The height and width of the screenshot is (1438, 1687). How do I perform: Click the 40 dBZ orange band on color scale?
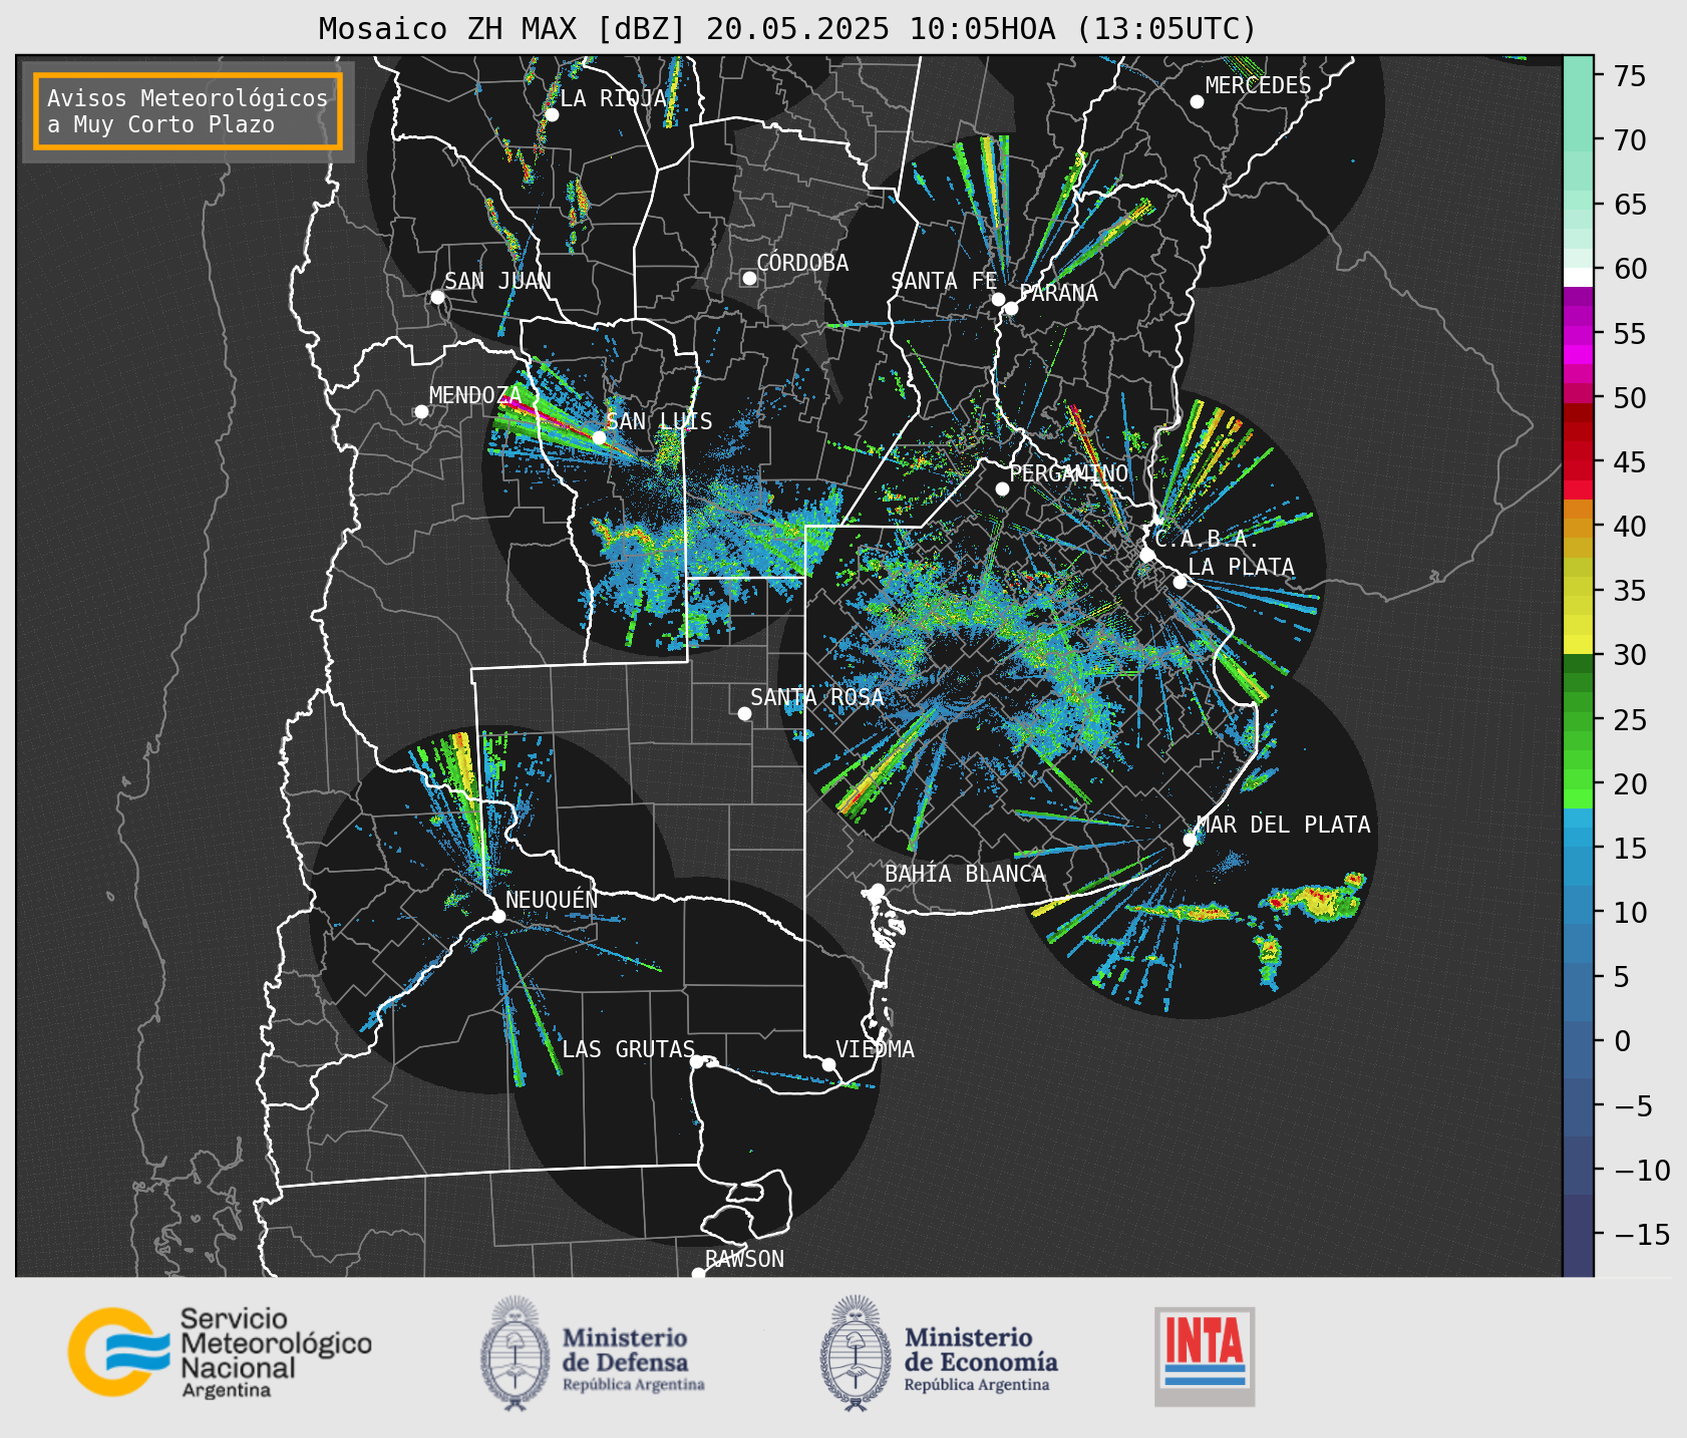1578,526
